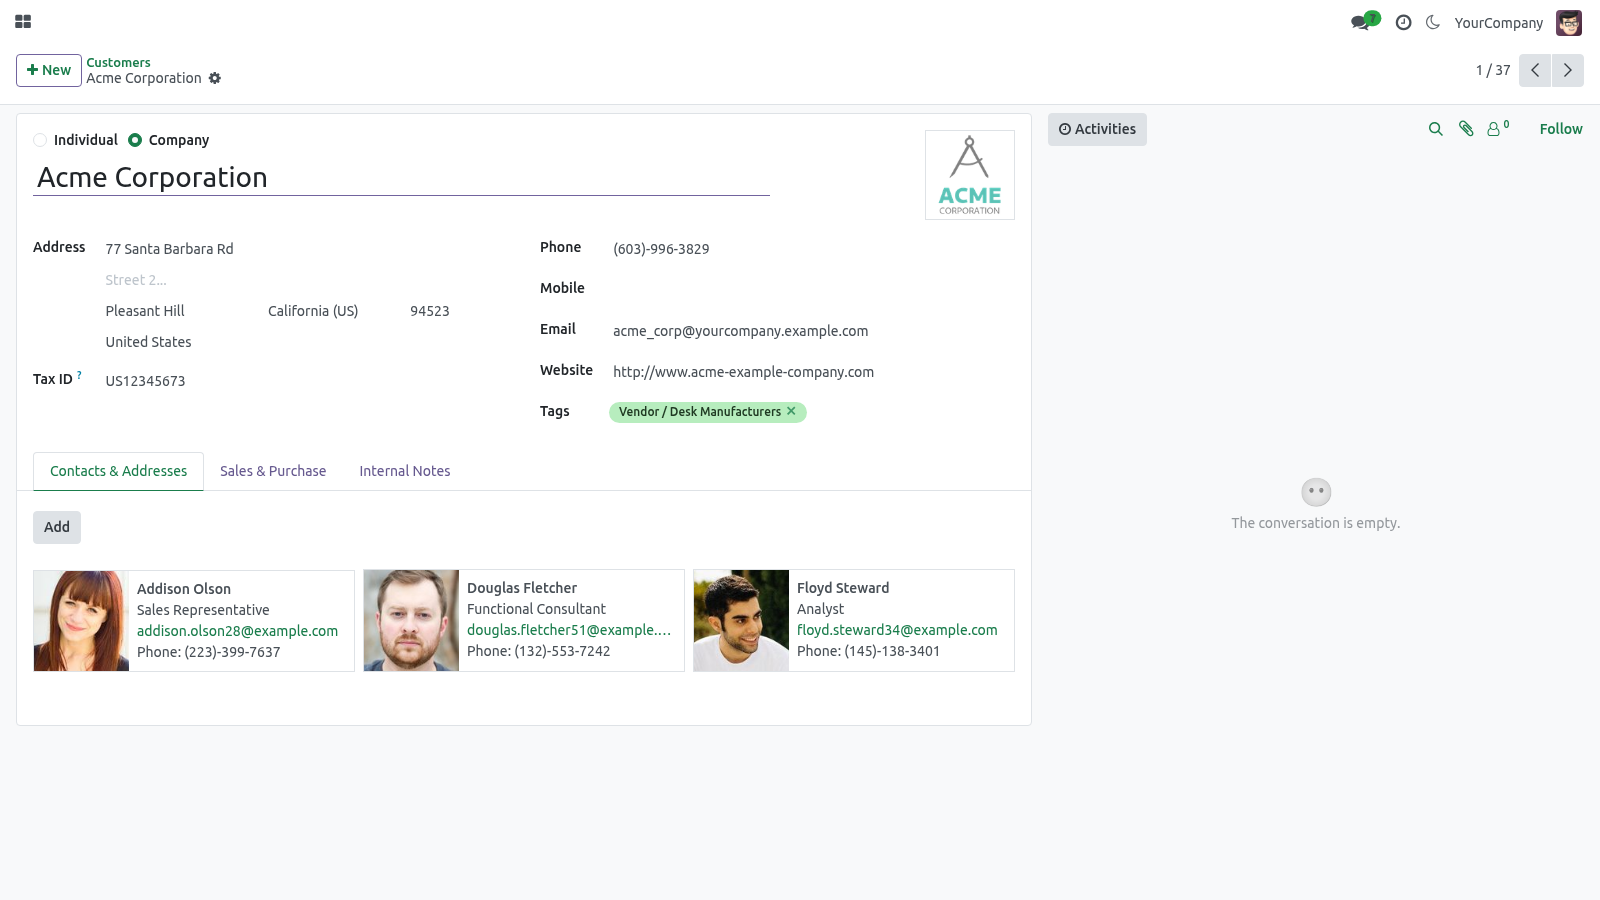Select the Company radio option
This screenshot has width=1600, height=900.
(x=135, y=140)
